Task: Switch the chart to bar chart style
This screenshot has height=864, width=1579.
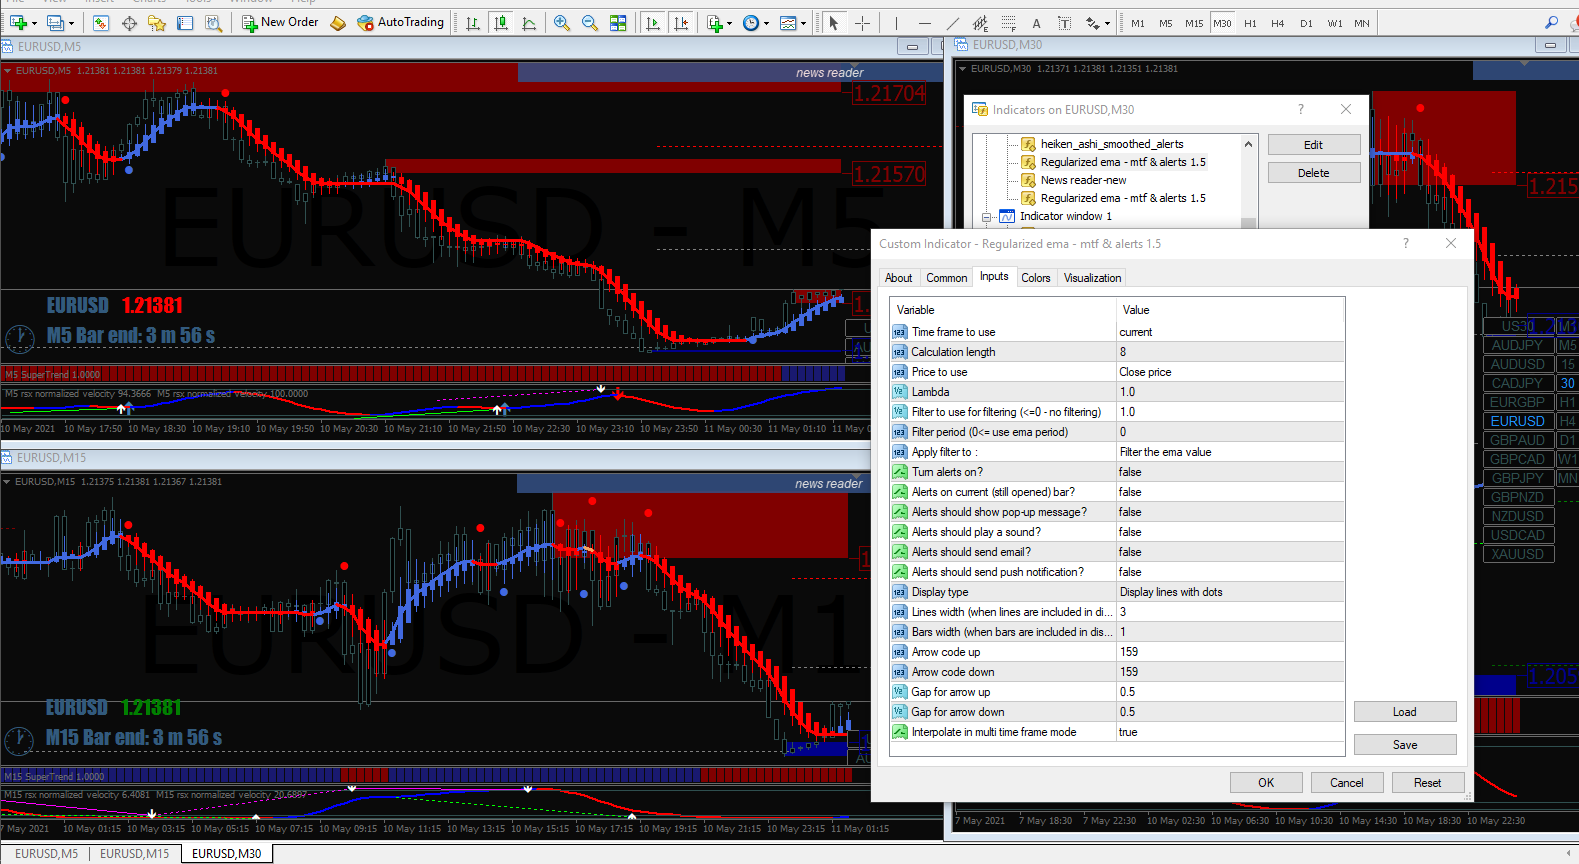Action: (x=473, y=23)
